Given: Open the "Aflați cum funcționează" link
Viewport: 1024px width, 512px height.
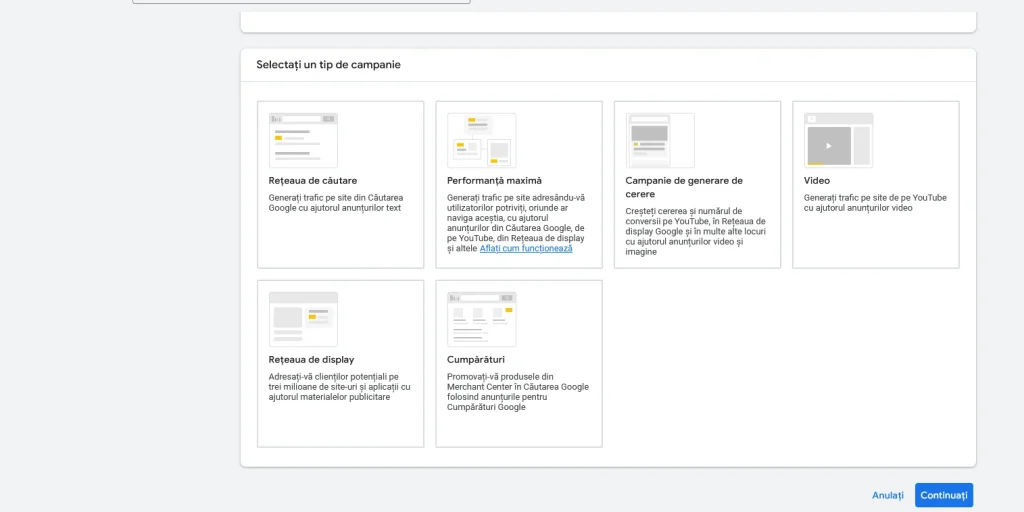Looking at the screenshot, I should point(526,248).
